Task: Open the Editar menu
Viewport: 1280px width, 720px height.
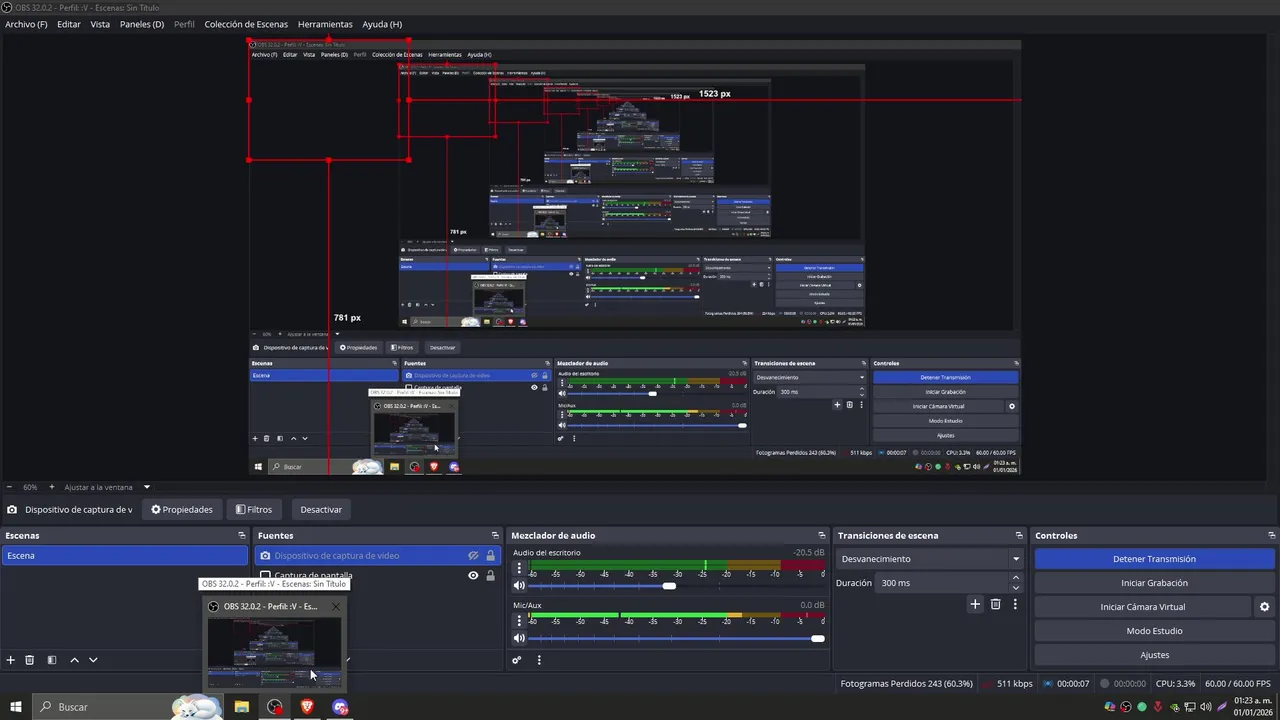Action: (69, 24)
